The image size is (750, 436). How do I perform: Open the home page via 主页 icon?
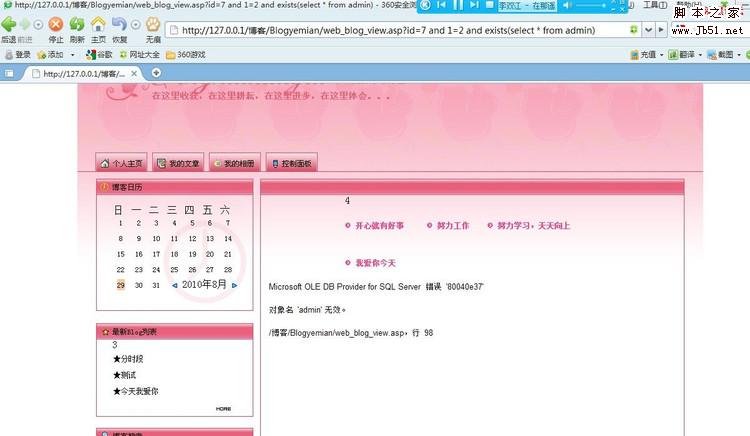98,24
